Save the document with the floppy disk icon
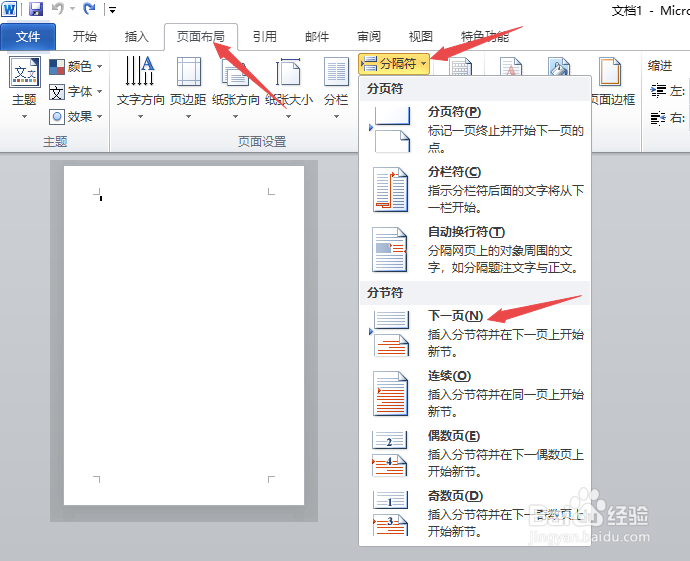 [36, 9]
